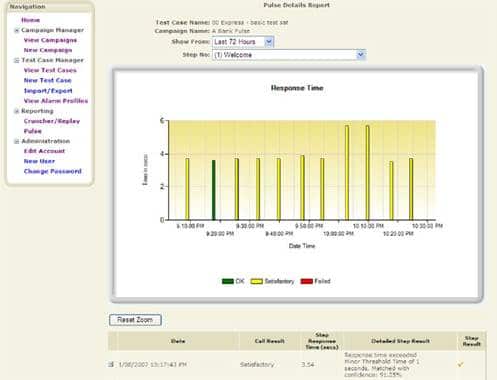Open the Pulse report link
The image size is (497, 380).
33,131
